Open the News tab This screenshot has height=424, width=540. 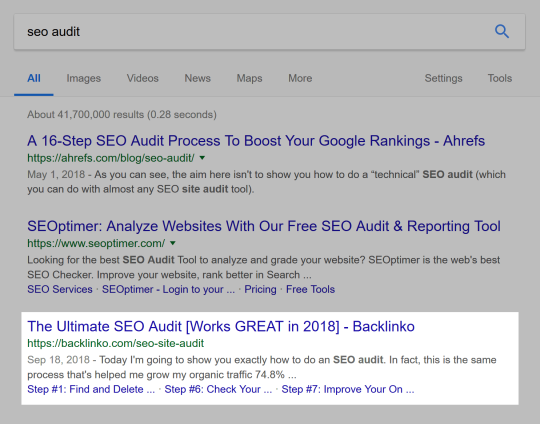click(197, 78)
